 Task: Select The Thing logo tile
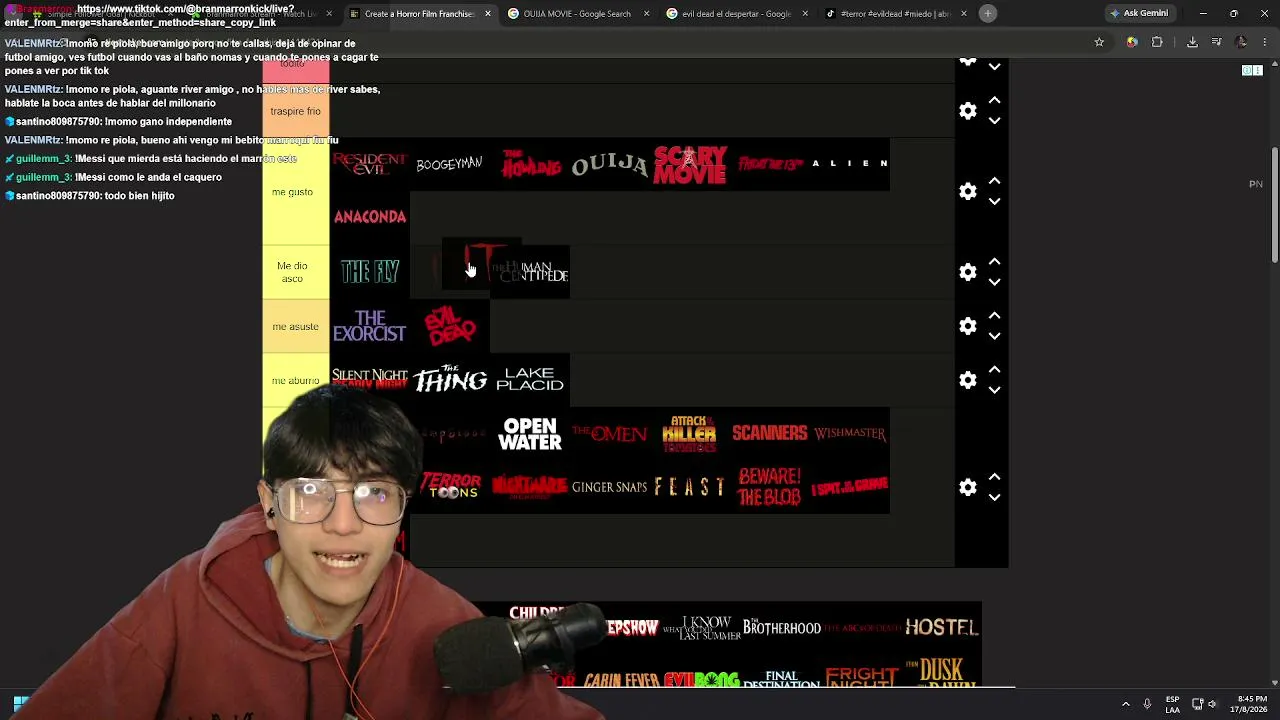point(450,380)
